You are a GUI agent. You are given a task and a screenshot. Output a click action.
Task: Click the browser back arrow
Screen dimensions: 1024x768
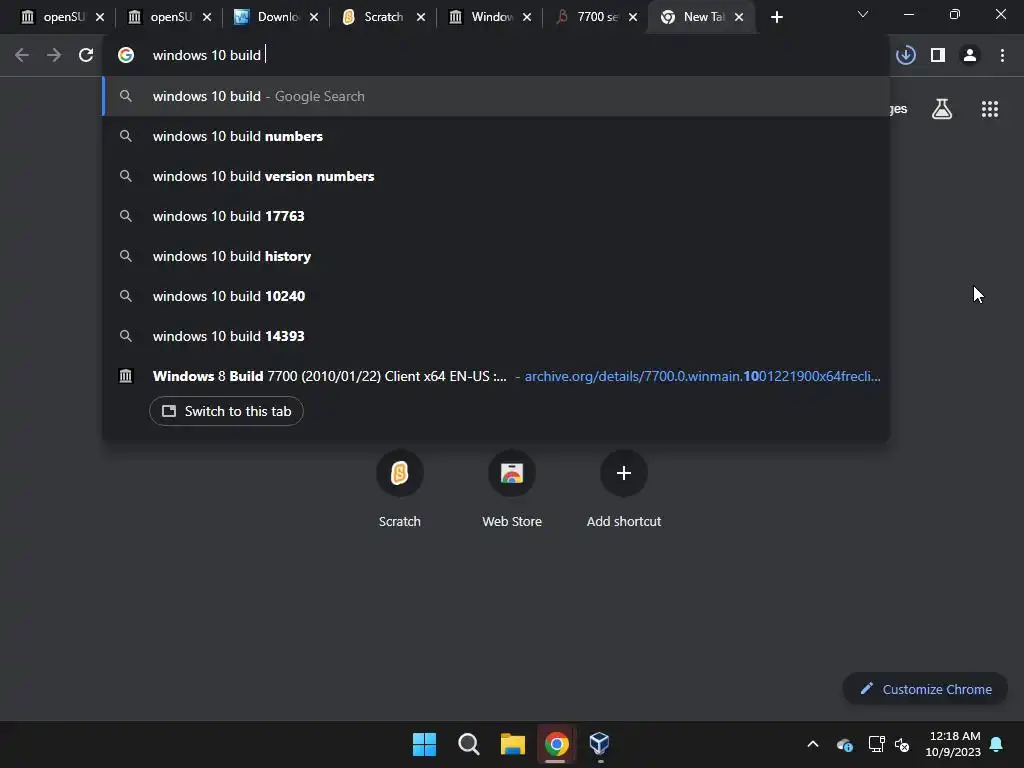pyautogui.click(x=22, y=55)
